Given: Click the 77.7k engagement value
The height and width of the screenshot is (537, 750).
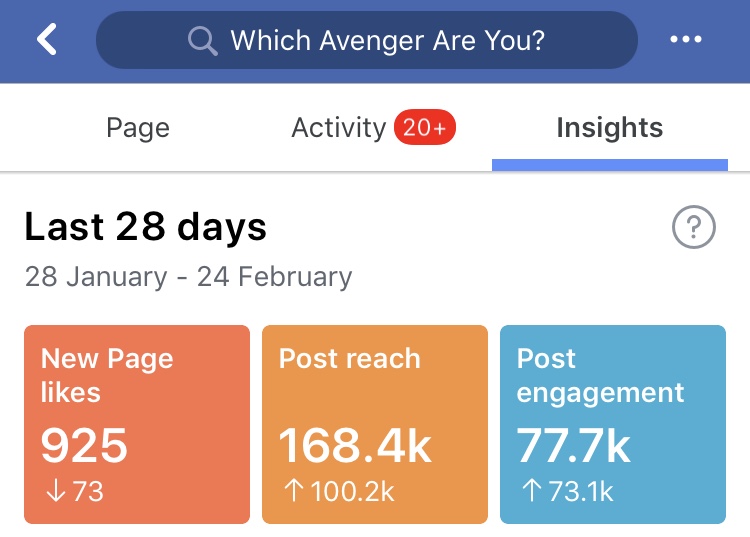Looking at the screenshot, I should coord(574,447).
